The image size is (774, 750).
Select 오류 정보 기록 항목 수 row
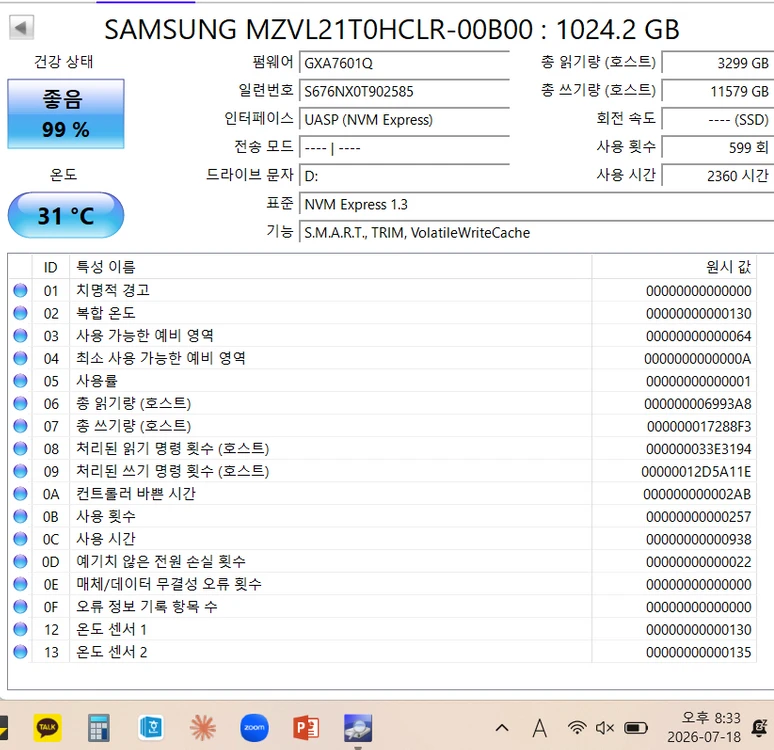[382, 607]
